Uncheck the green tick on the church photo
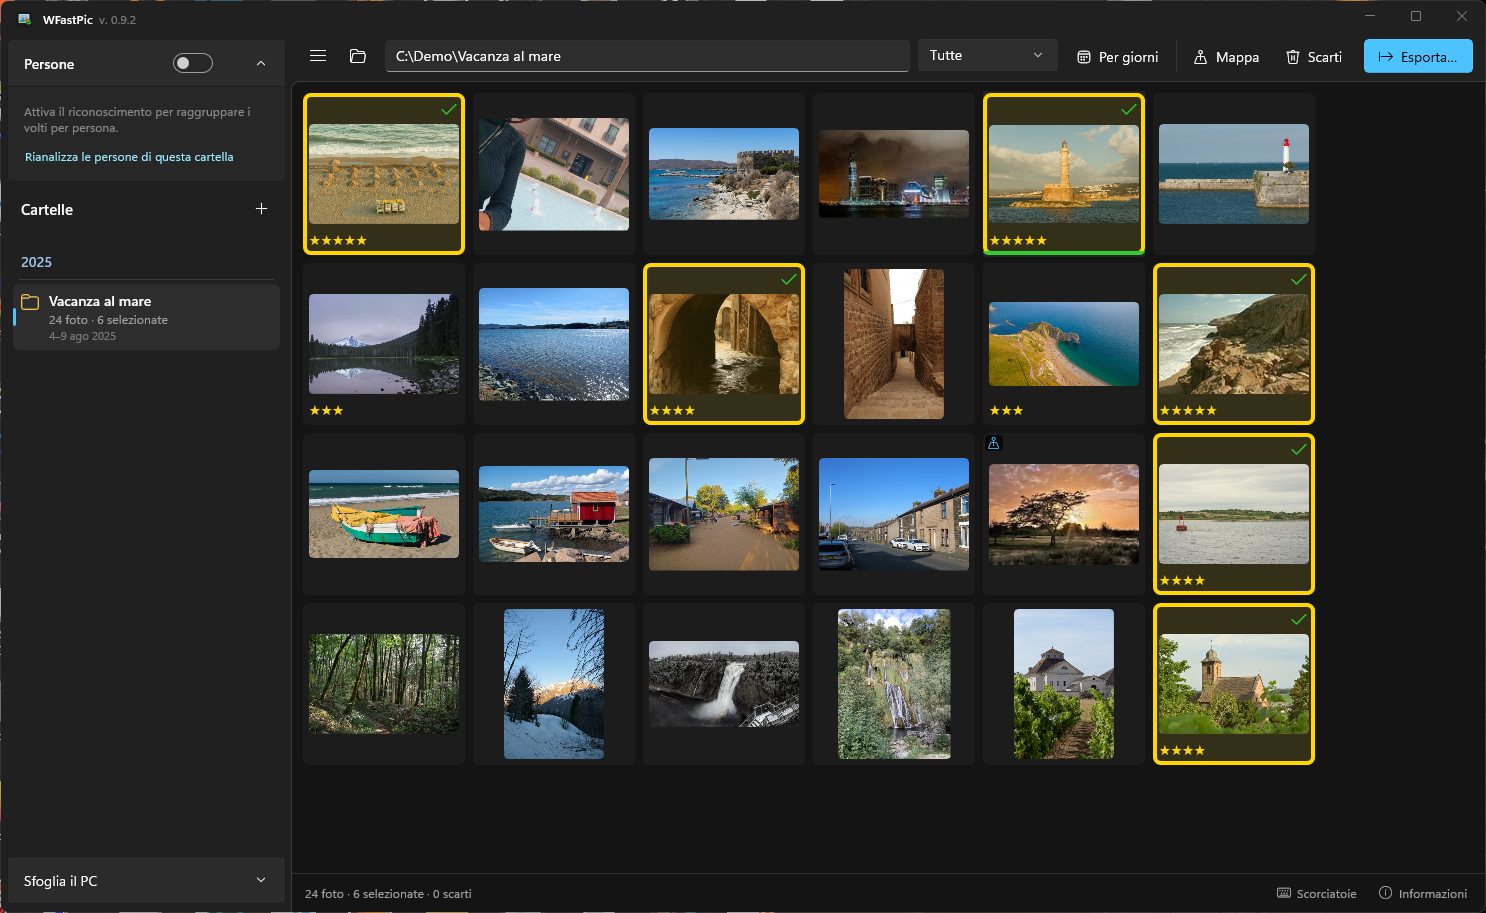The image size is (1486, 913). click(x=1299, y=619)
